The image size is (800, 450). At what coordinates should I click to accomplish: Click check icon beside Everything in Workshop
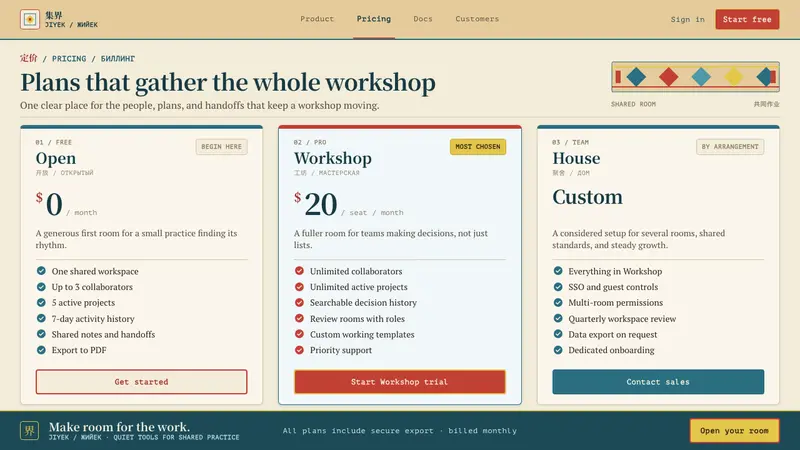(x=558, y=271)
